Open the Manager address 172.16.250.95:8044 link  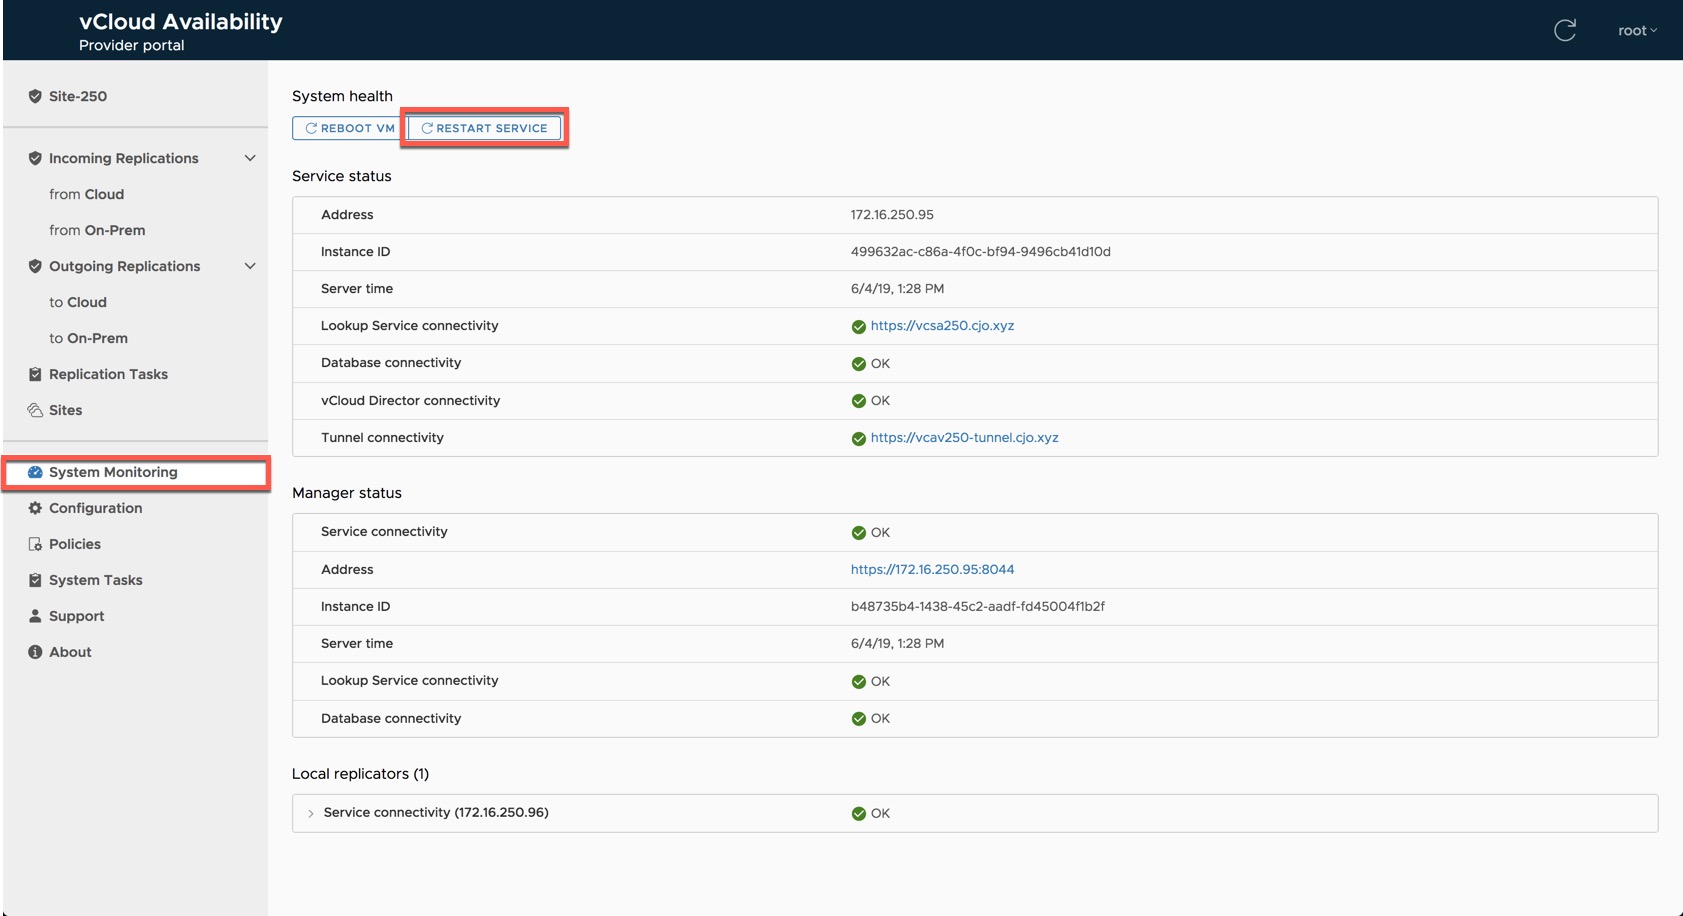[x=932, y=569]
